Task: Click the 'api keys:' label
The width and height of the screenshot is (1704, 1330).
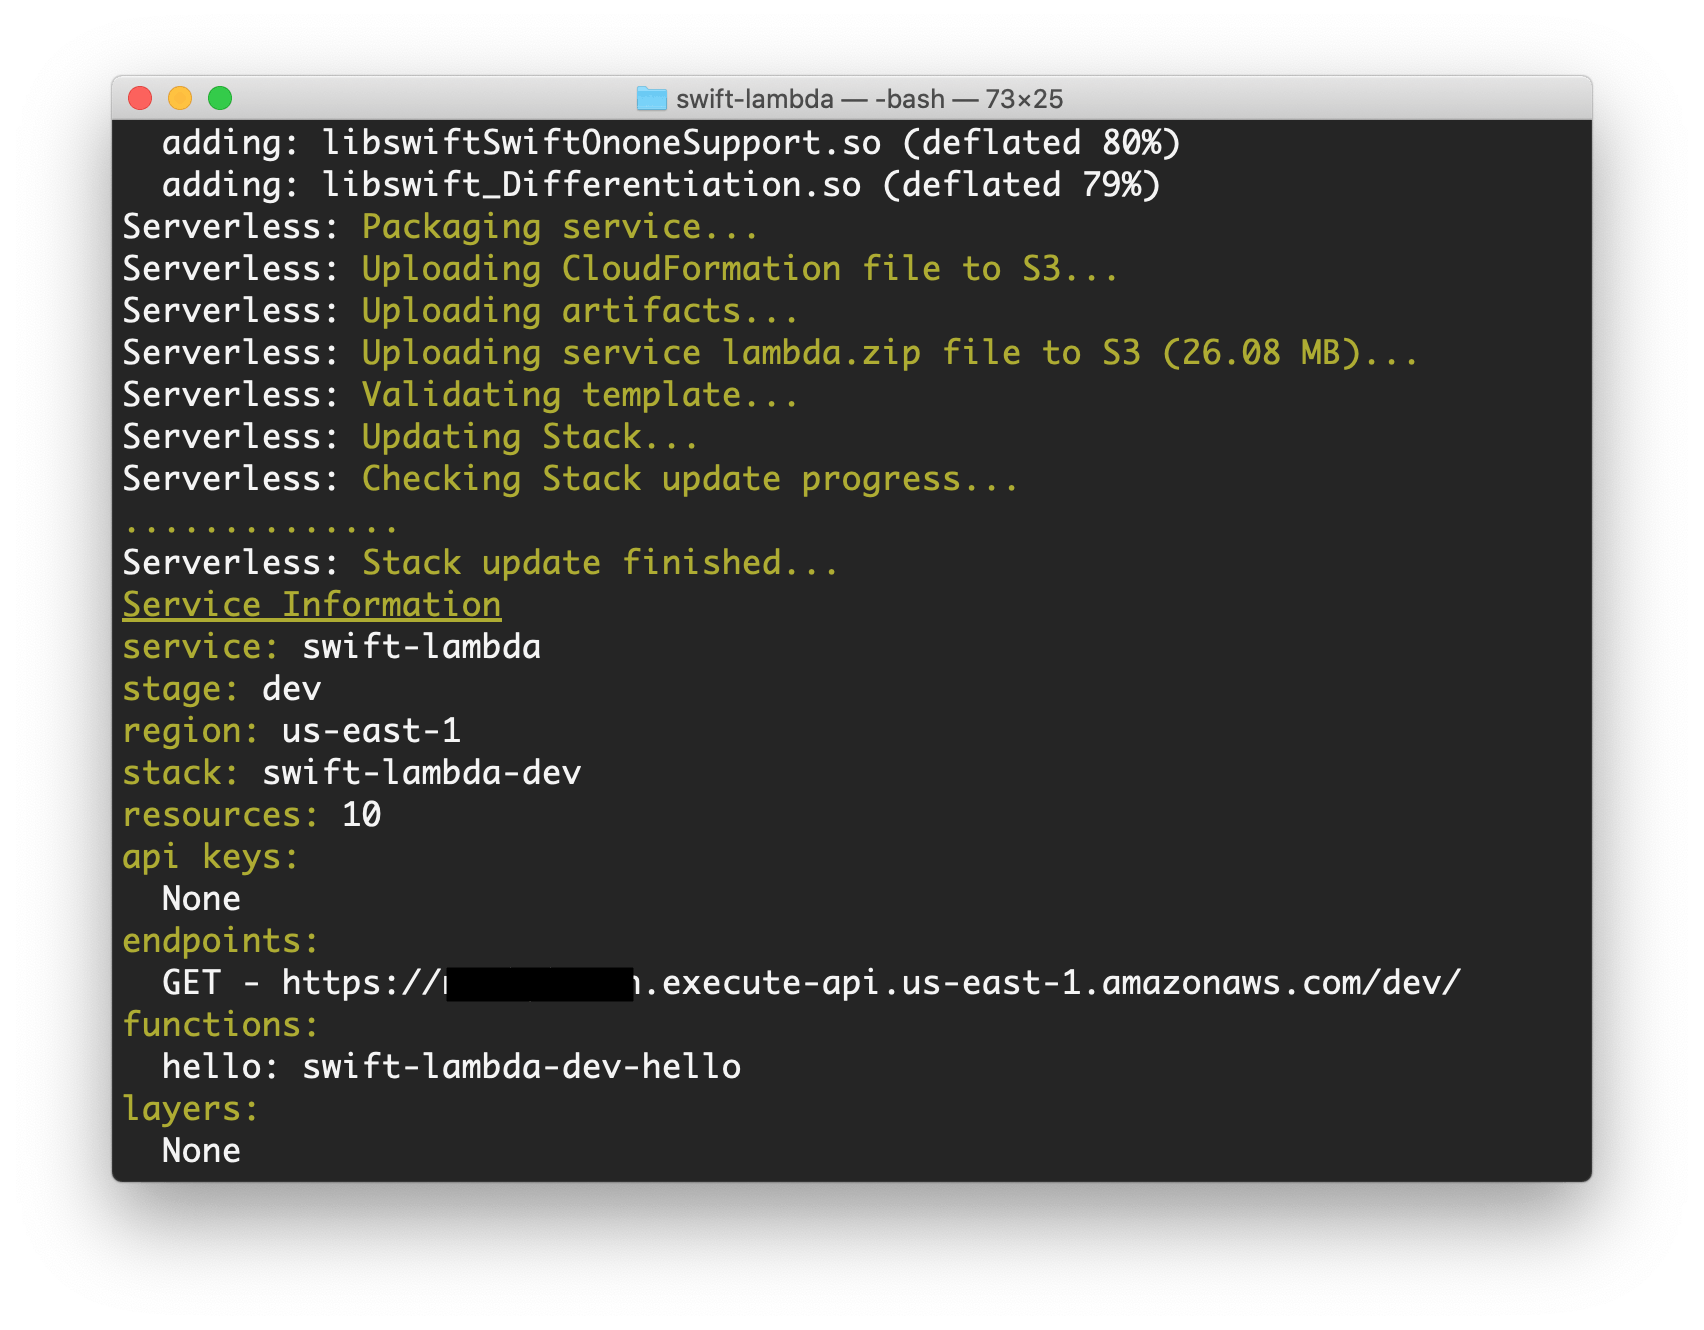Action: point(210,857)
